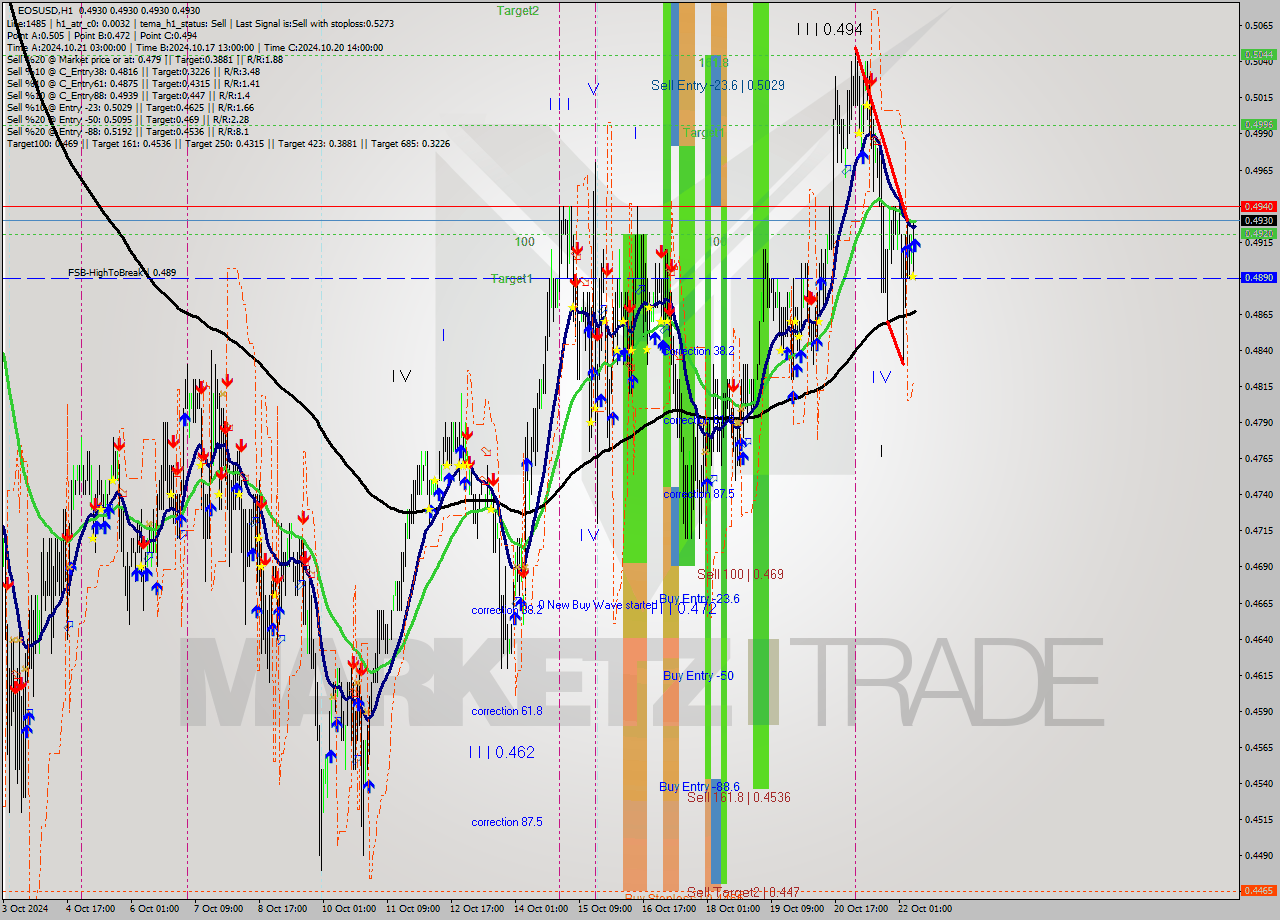Image resolution: width=1280 pixels, height=920 pixels.
Task: Click the 0.4490 price axis value
Action: [x=1257, y=855]
